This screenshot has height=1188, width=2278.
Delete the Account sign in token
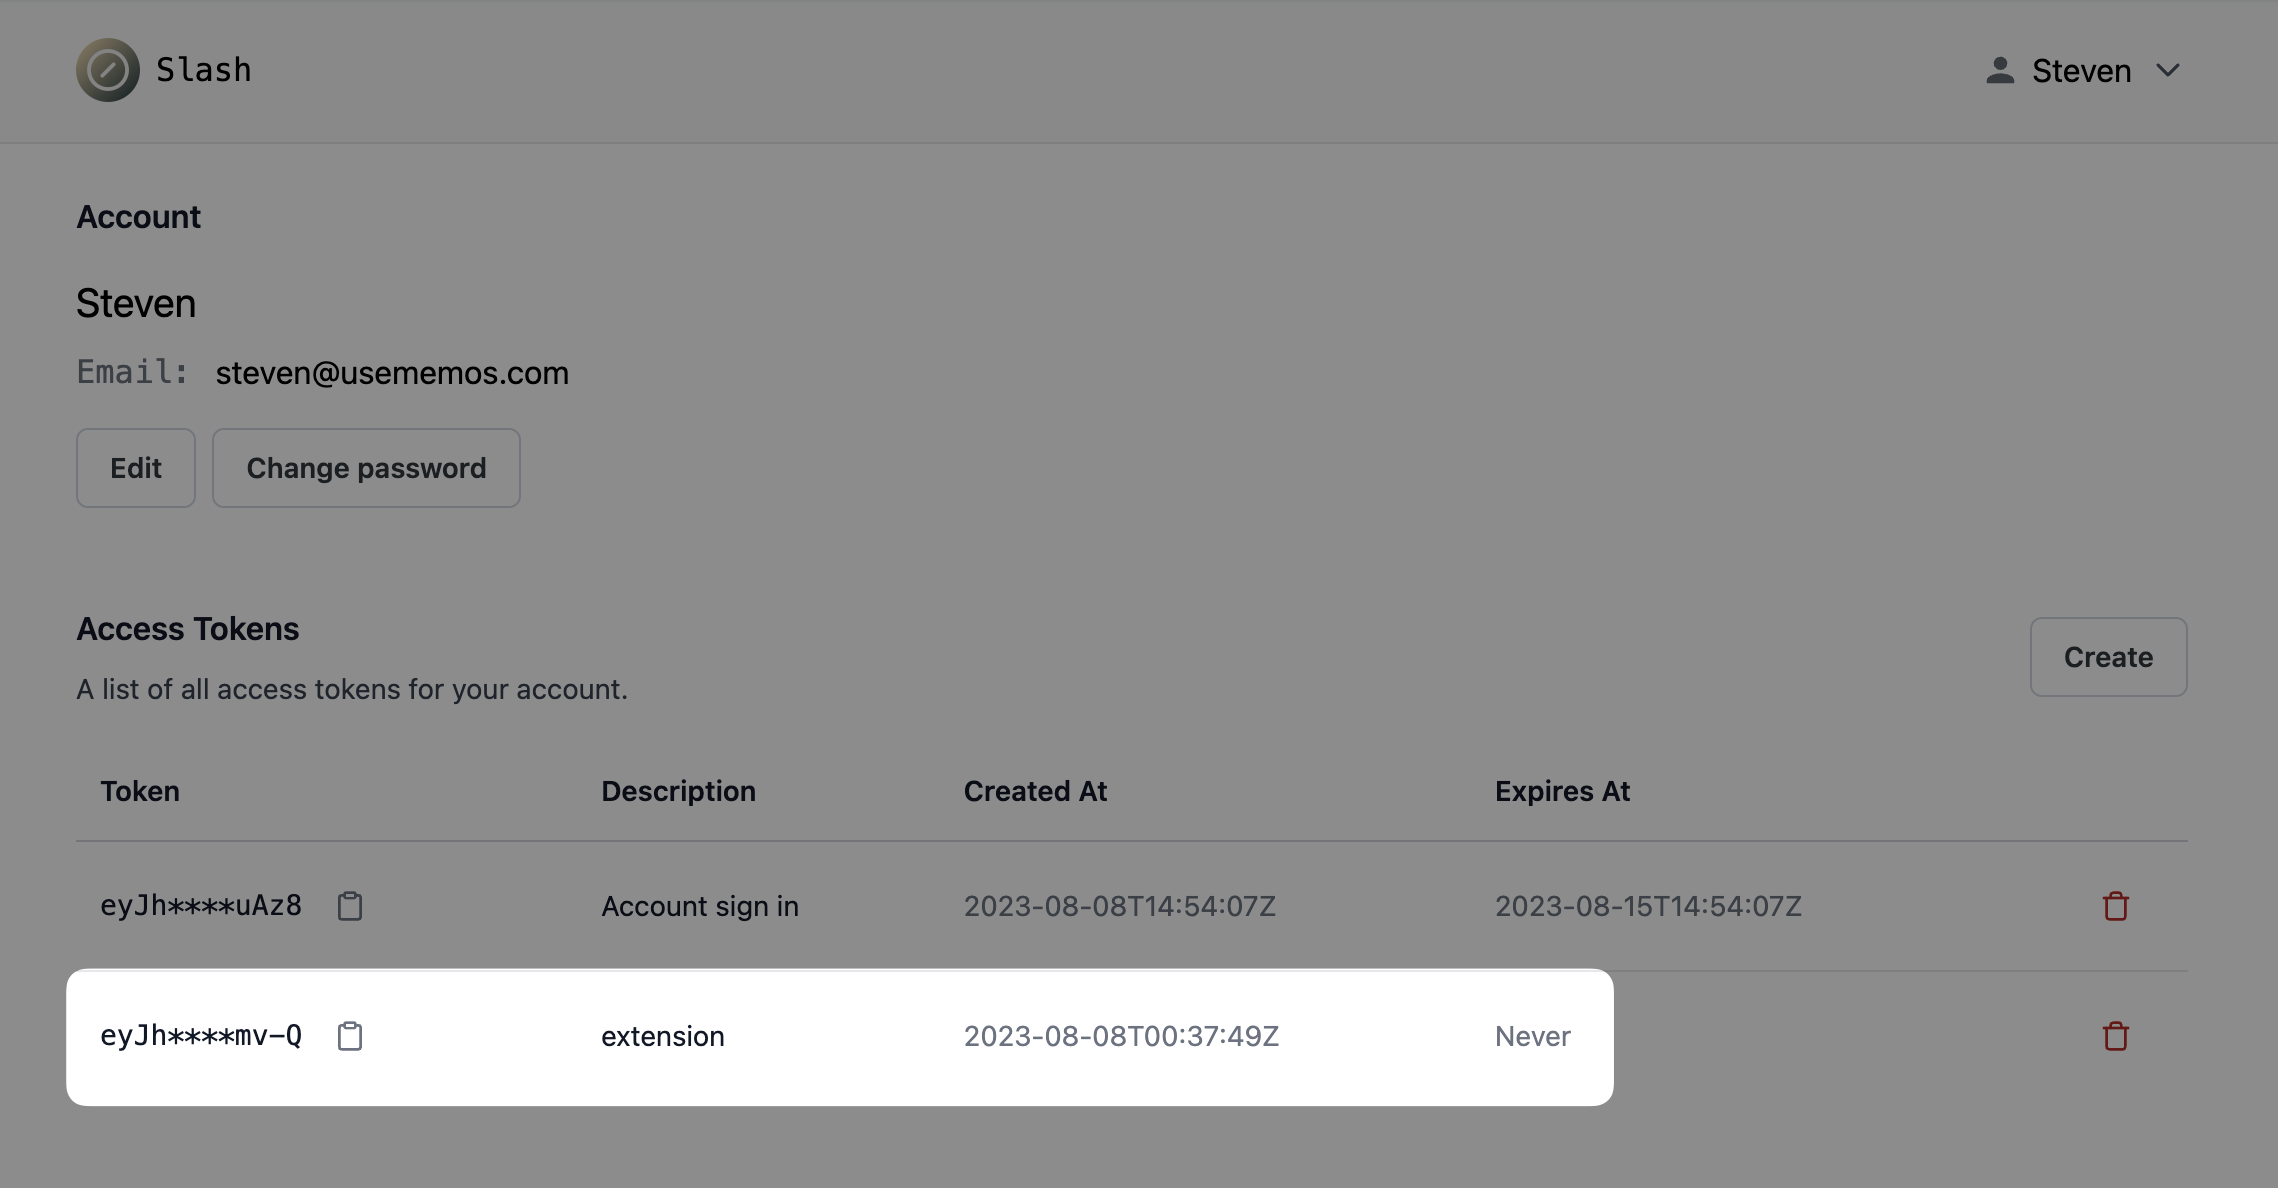pyautogui.click(x=2115, y=906)
